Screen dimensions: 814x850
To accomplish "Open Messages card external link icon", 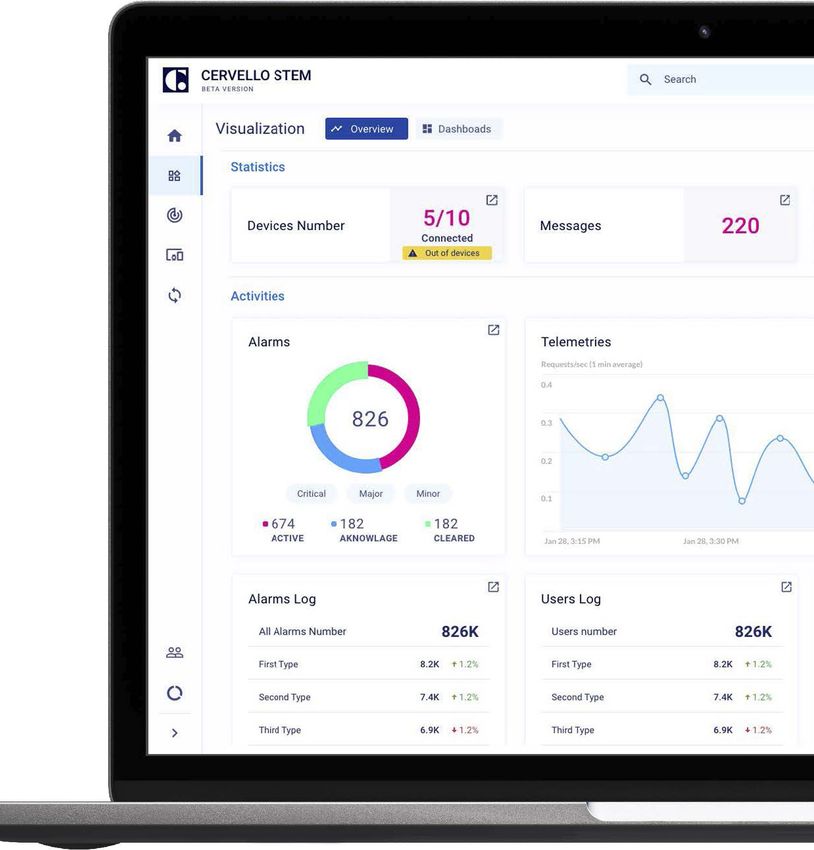I will click(x=785, y=200).
